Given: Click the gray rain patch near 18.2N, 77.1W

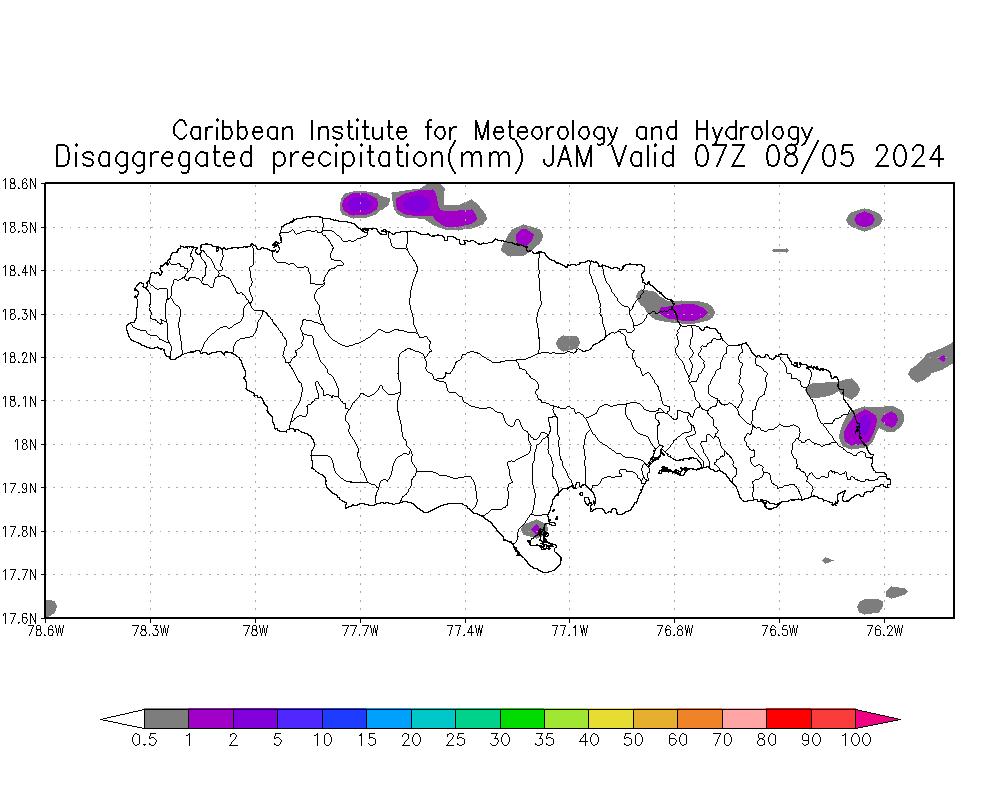Looking at the screenshot, I should point(568,343).
